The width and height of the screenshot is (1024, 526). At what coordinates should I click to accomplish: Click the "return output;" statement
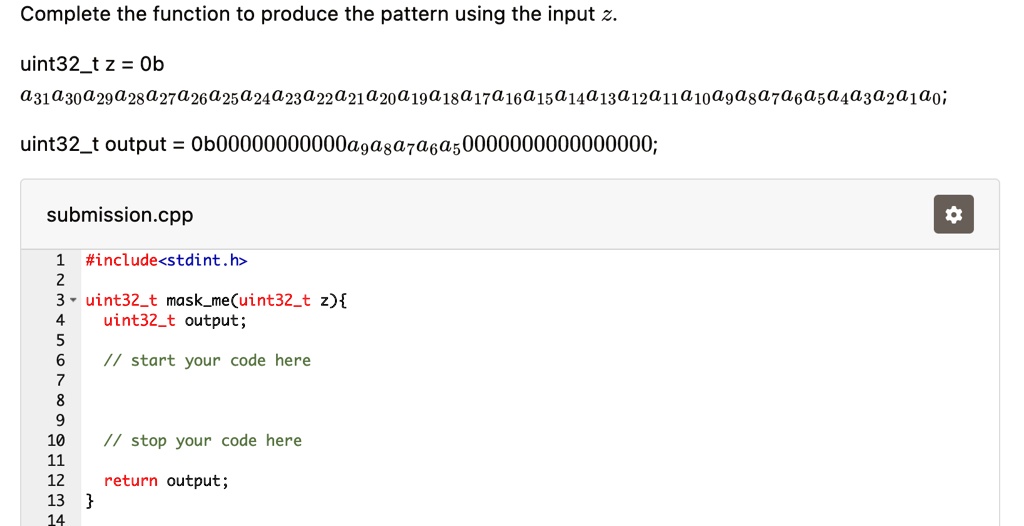[166, 481]
